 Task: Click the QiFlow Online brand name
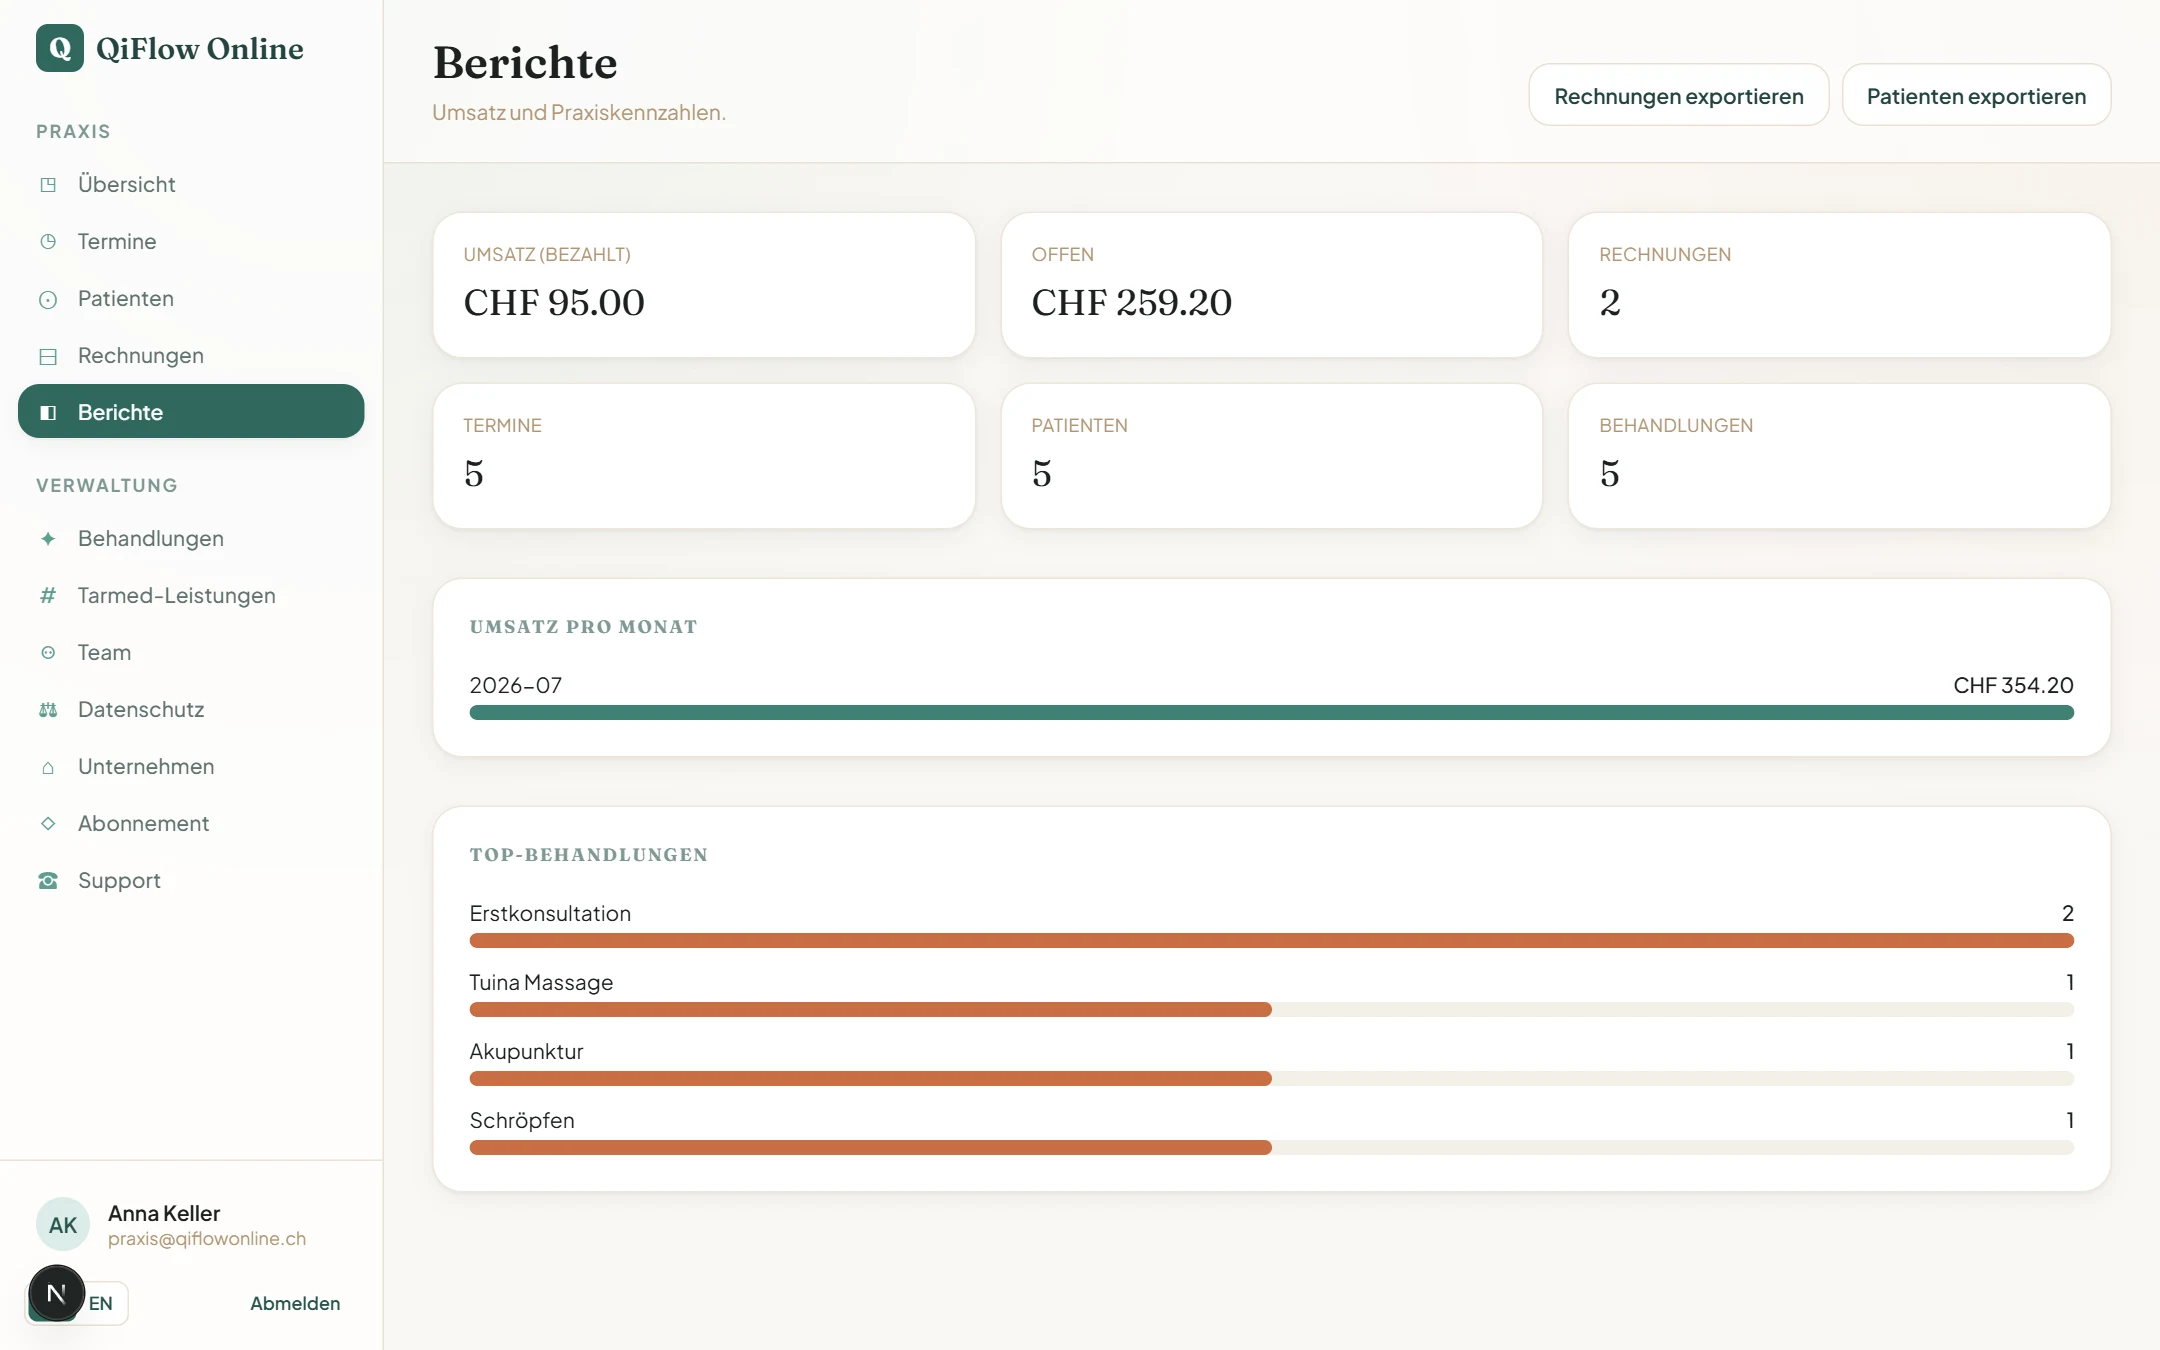(x=200, y=48)
